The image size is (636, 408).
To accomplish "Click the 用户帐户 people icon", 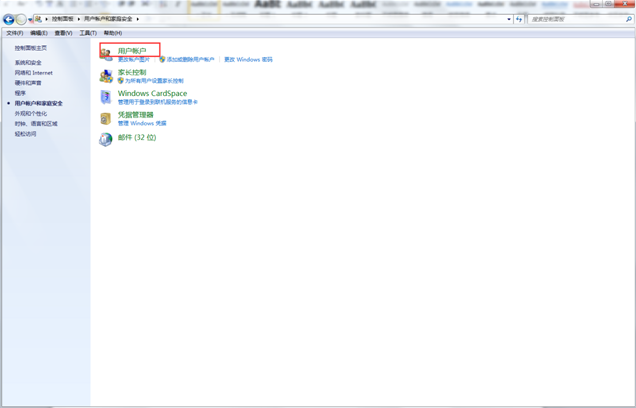I will click(x=106, y=54).
